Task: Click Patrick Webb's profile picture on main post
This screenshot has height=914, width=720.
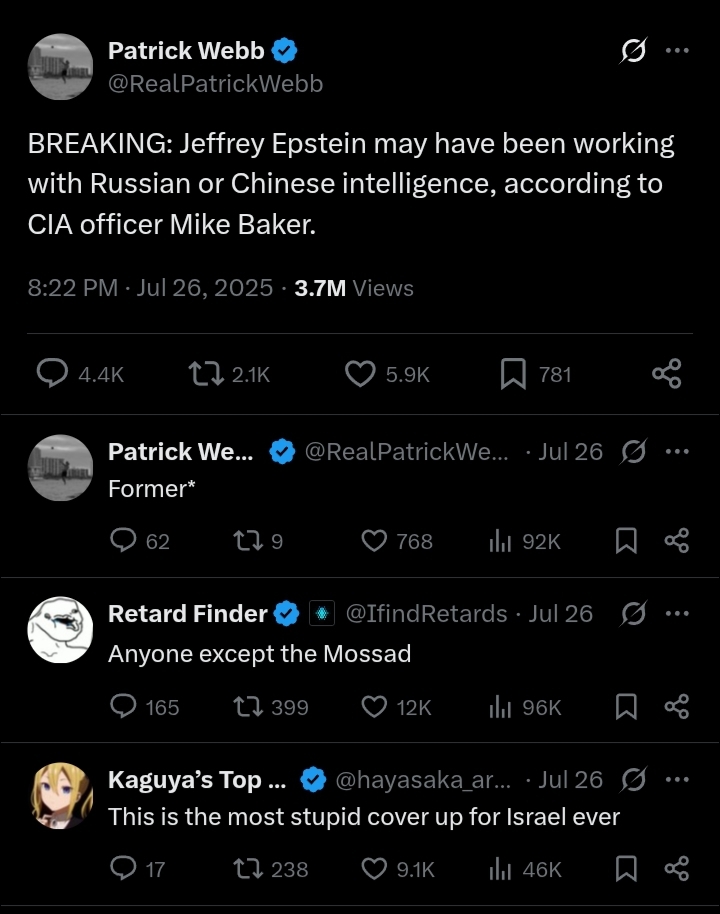Action: point(60,66)
